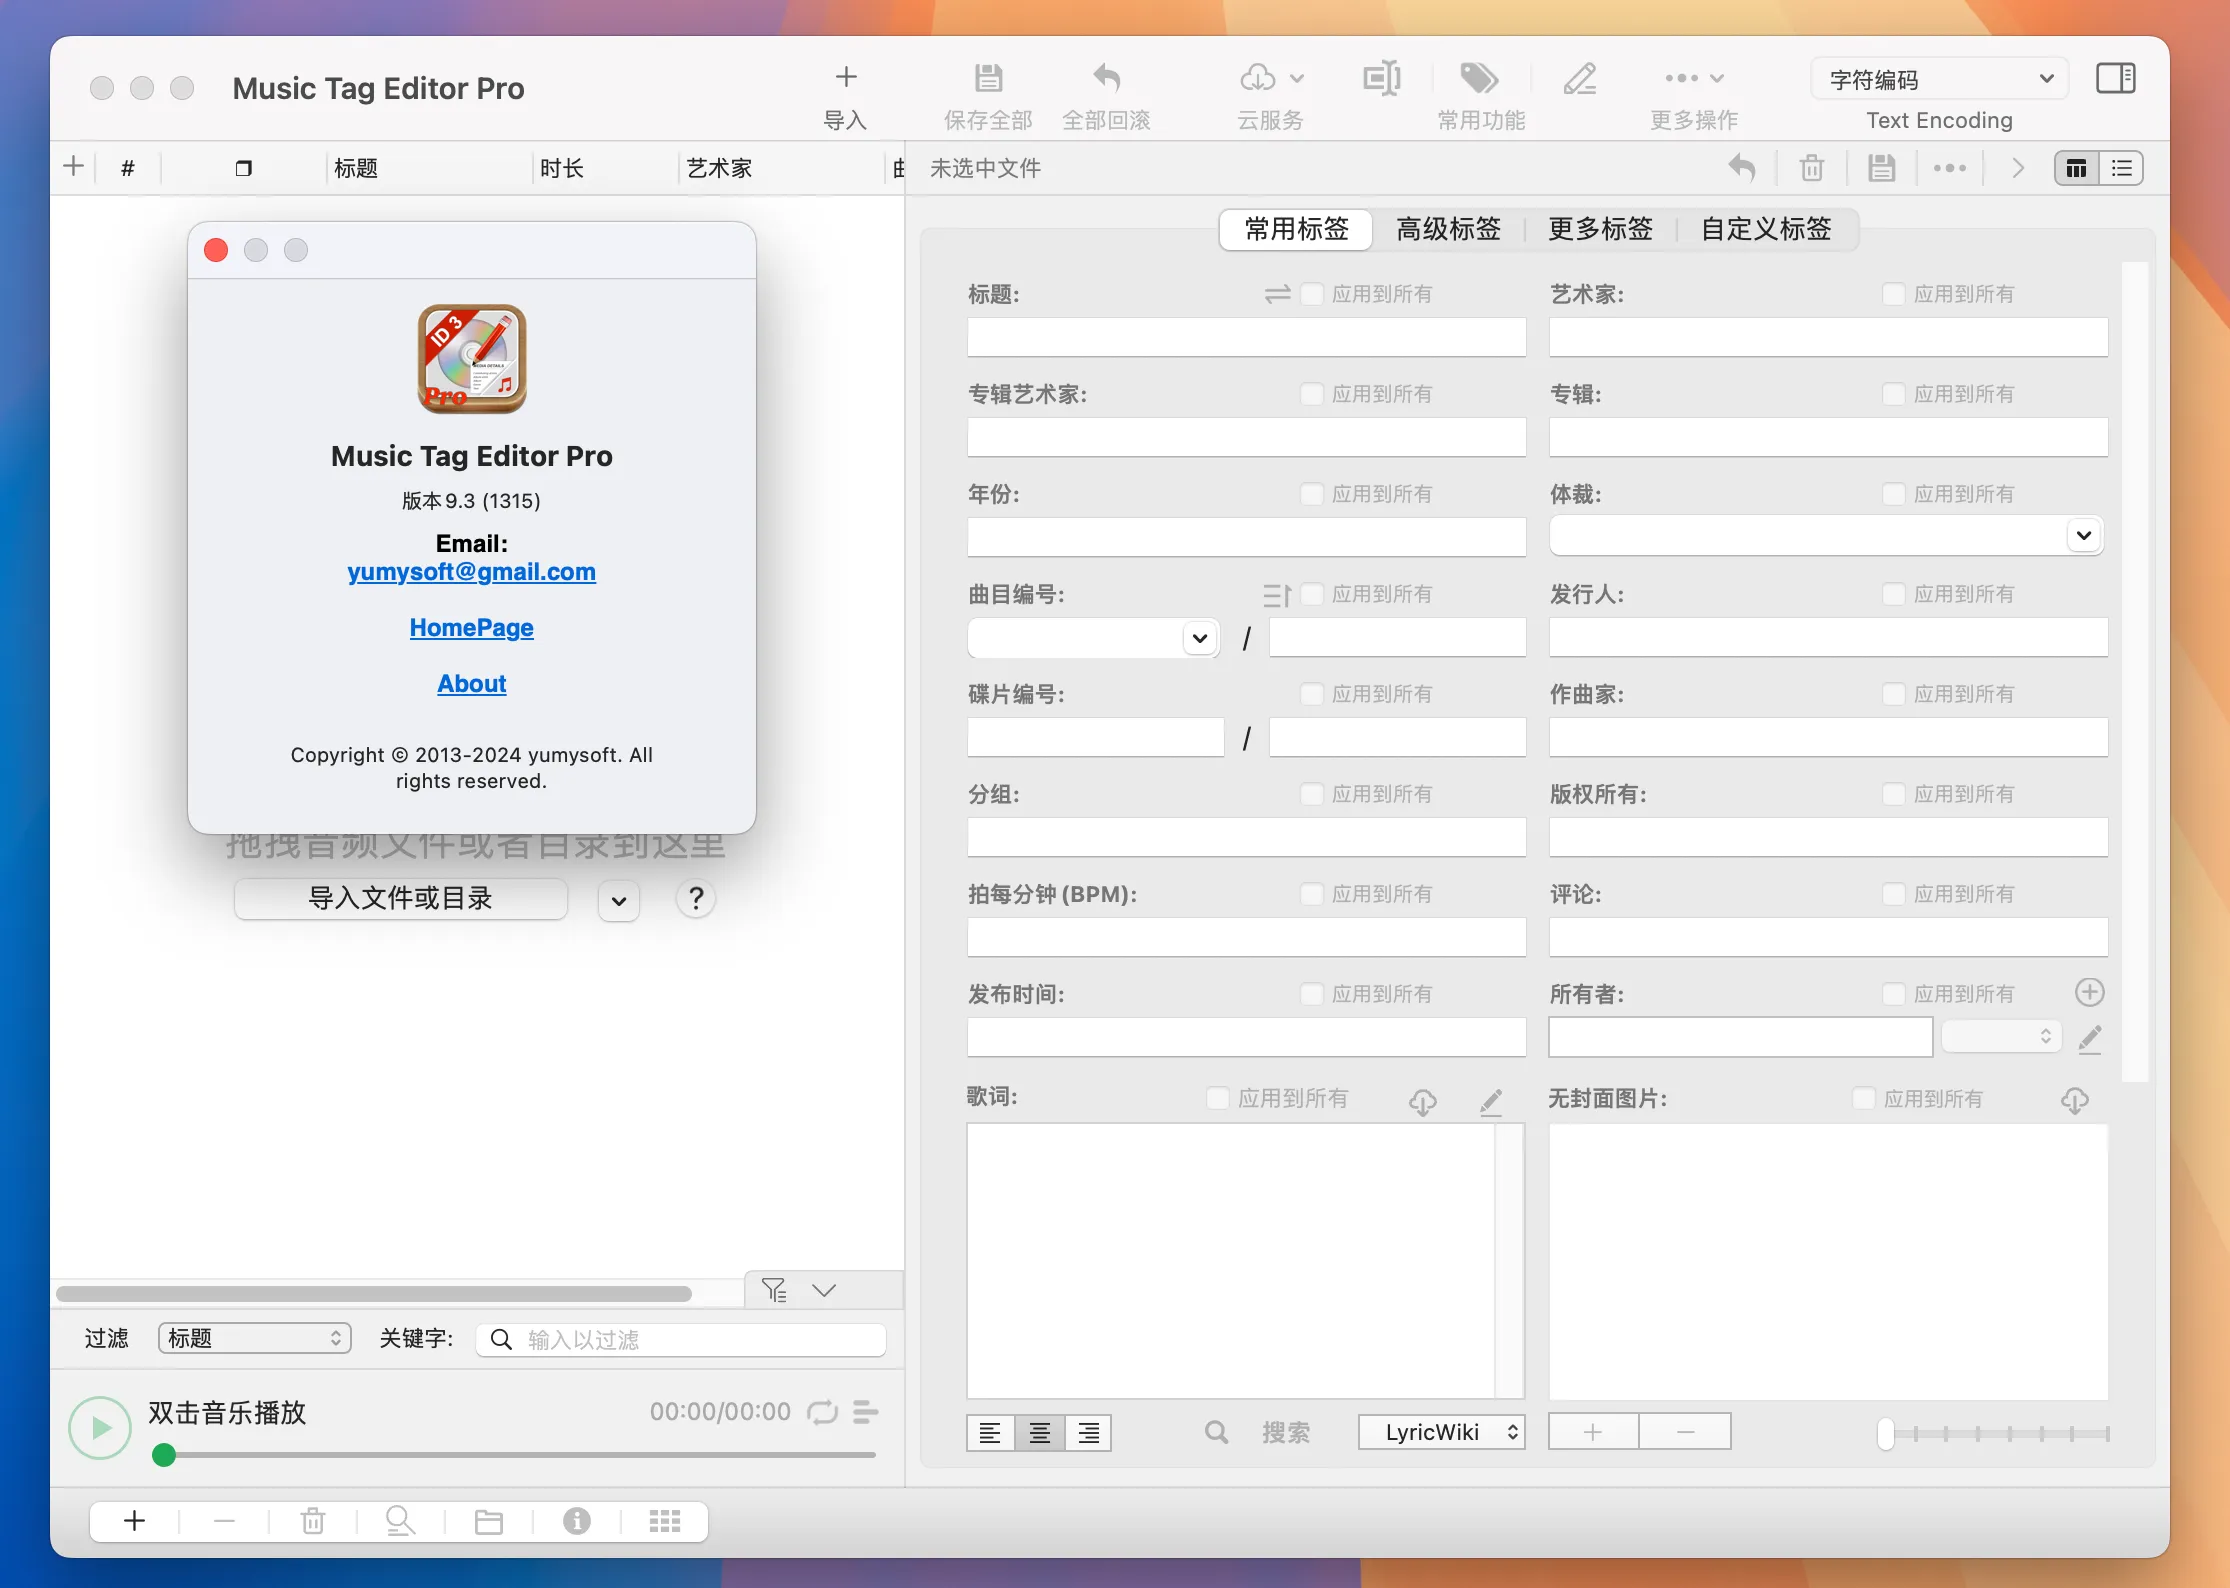Enable 应用到所有 checkbox for 艺术家
The image size is (2230, 1588).
tap(1893, 293)
